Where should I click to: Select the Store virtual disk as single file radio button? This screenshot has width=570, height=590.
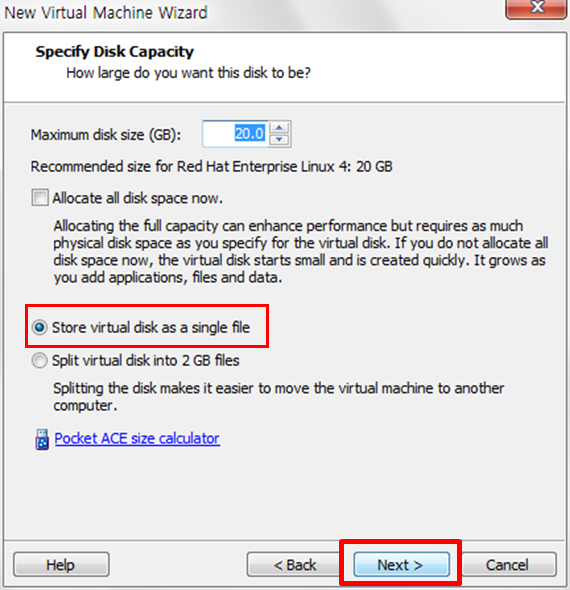pyautogui.click(x=40, y=327)
